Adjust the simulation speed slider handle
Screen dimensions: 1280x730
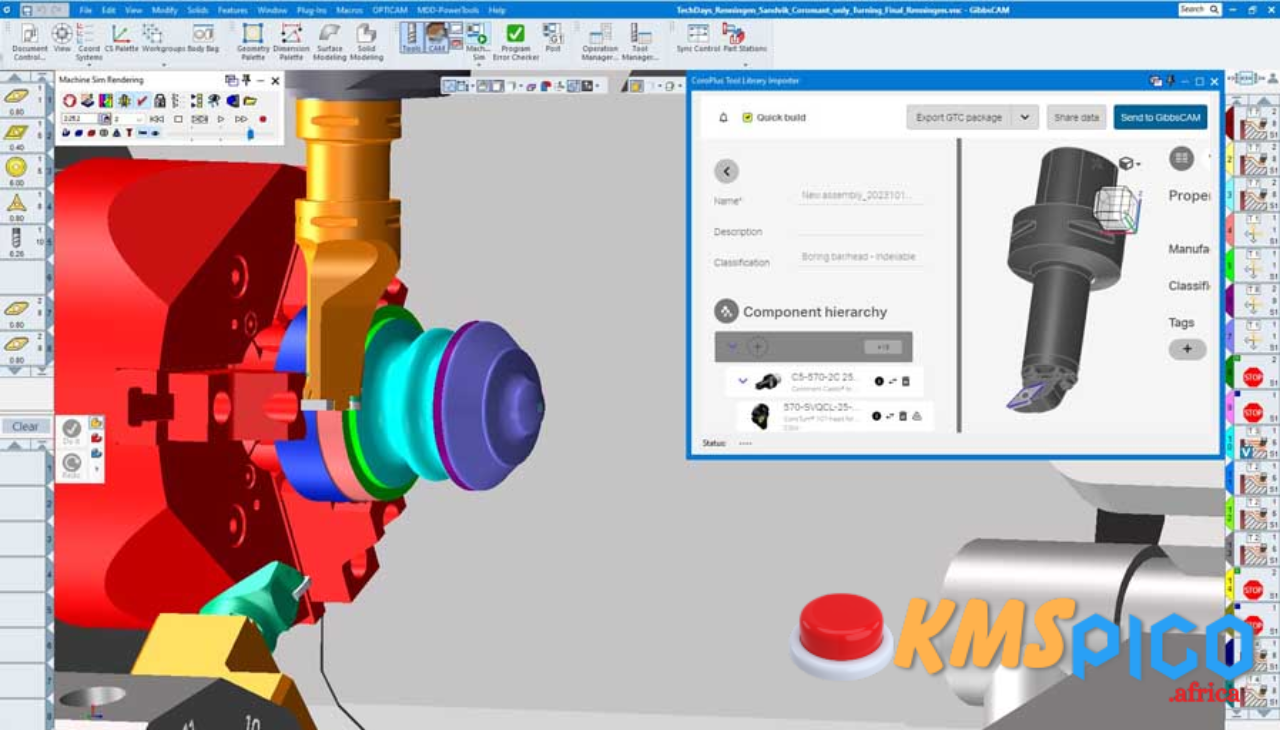pyautogui.click(x=250, y=132)
